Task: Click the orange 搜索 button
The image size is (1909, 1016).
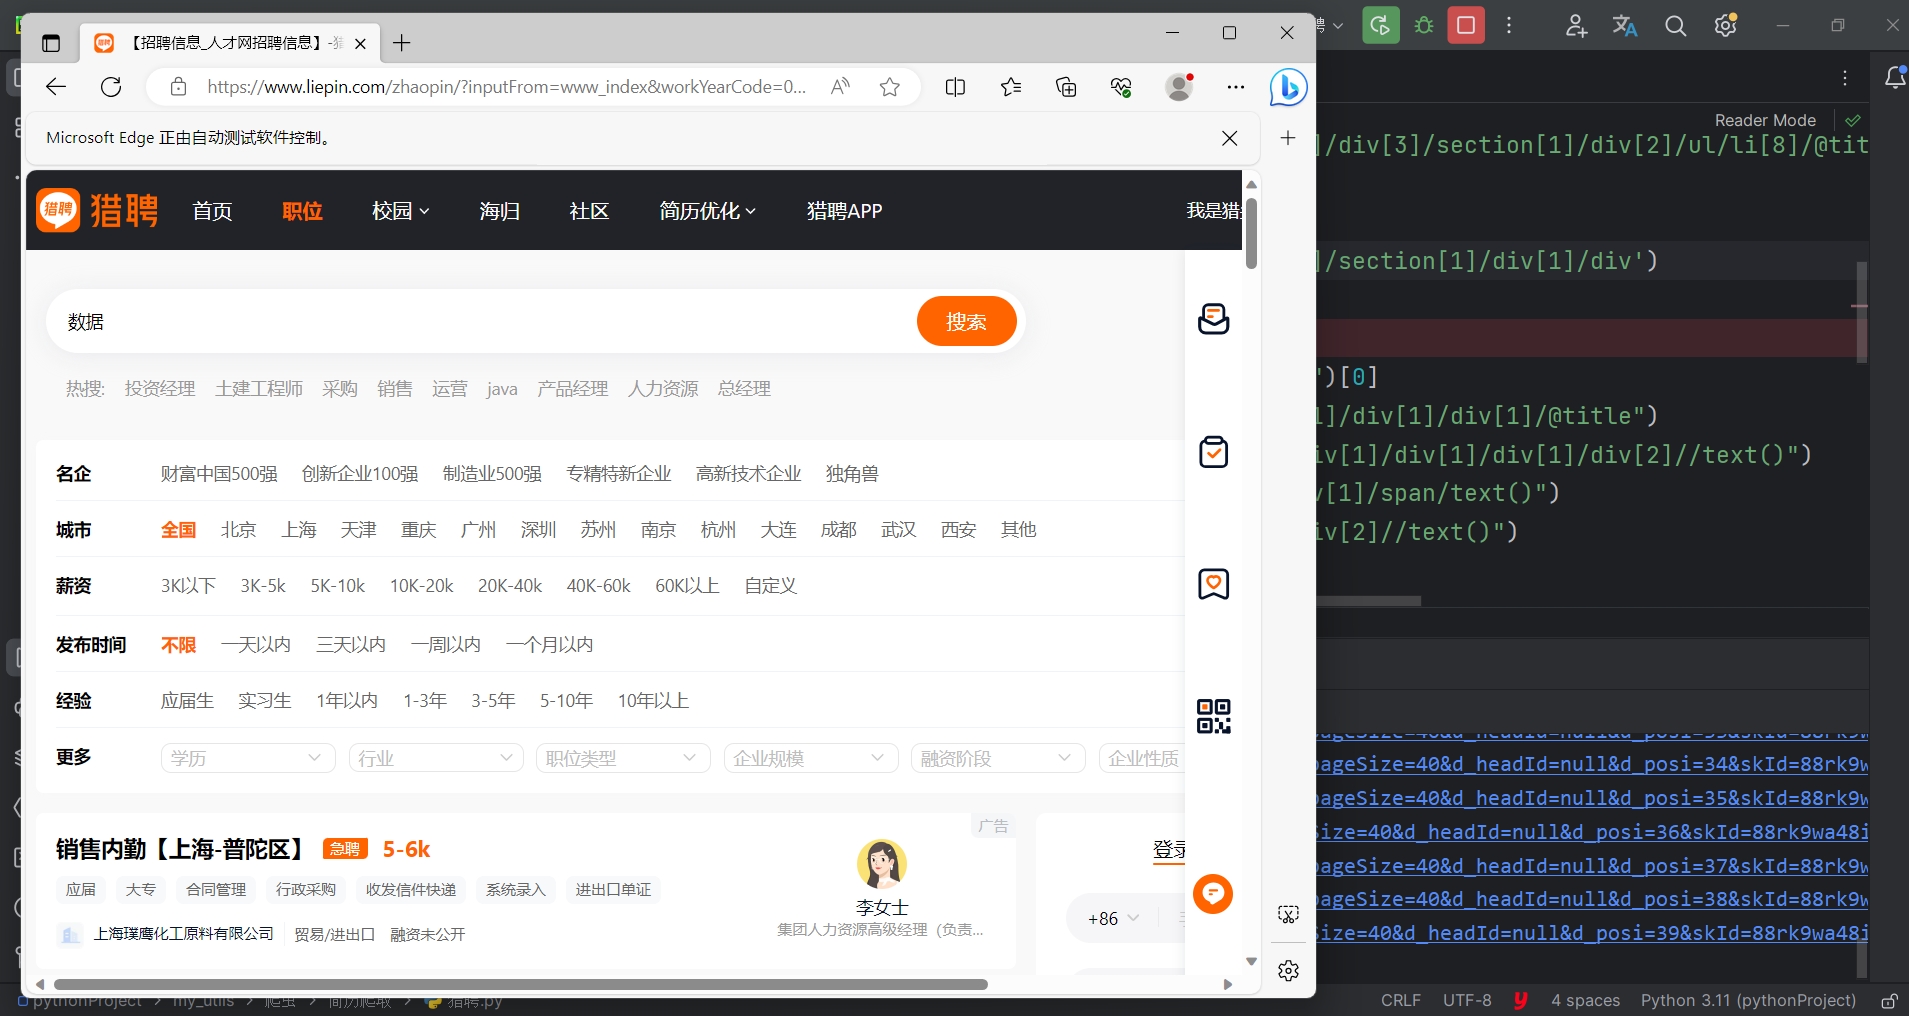Action: tap(966, 321)
